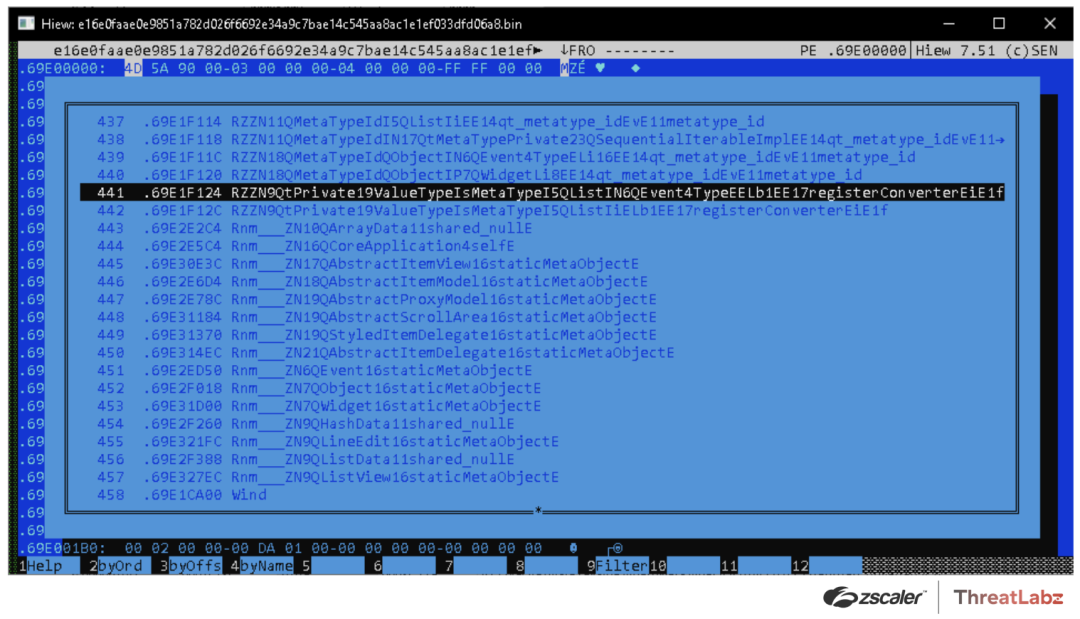The width and height of the screenshot is (1080, 619).
Task: Click the Hiew window icon in title bar
Action: click(x=27, y=23)
